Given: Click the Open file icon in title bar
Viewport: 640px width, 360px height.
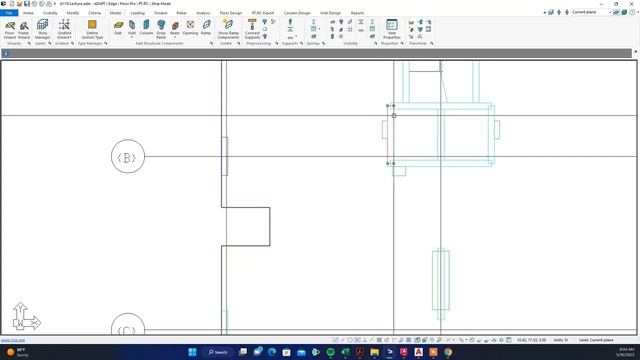Looking at the screenshot, I should [x=19, y=4].
